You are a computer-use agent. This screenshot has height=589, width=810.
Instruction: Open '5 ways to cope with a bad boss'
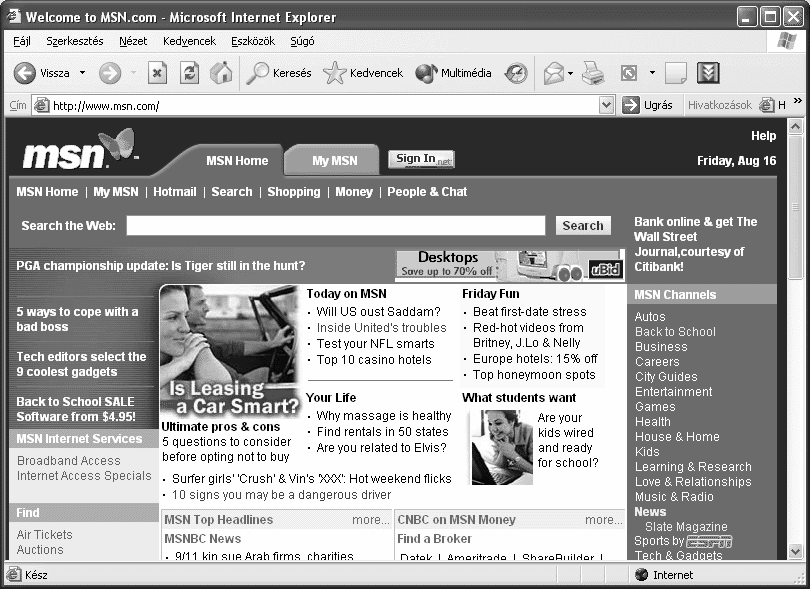pos(77,319)
